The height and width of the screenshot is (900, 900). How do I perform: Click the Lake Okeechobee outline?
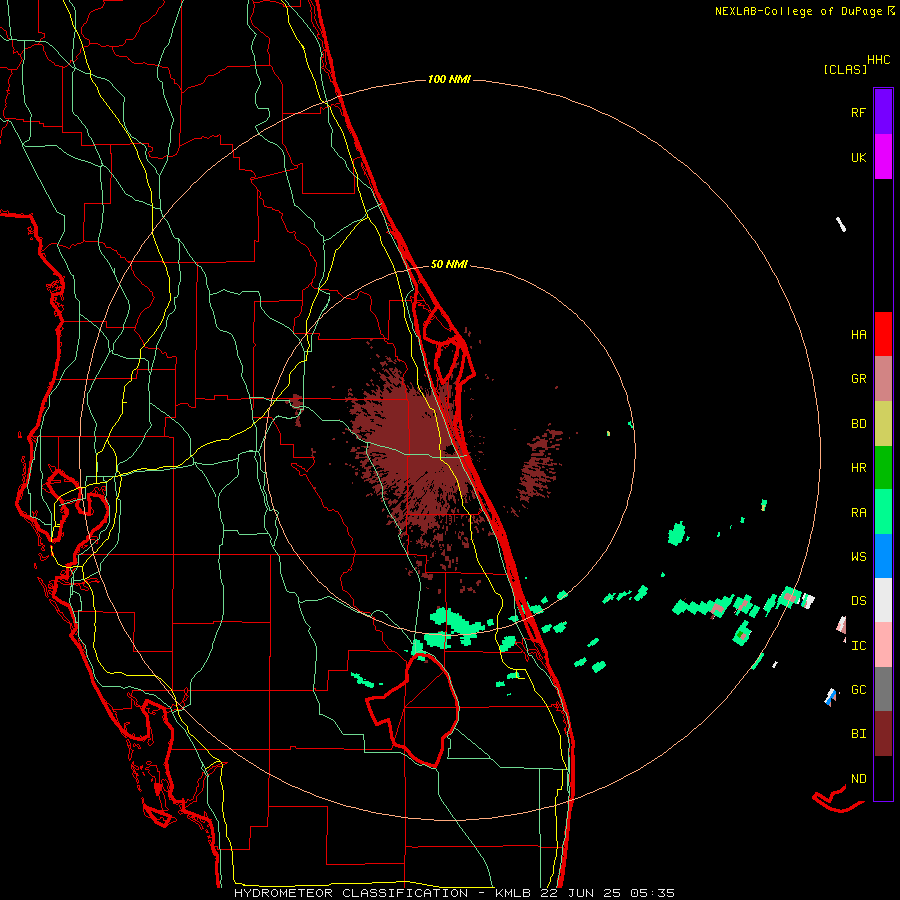point(413,711)
